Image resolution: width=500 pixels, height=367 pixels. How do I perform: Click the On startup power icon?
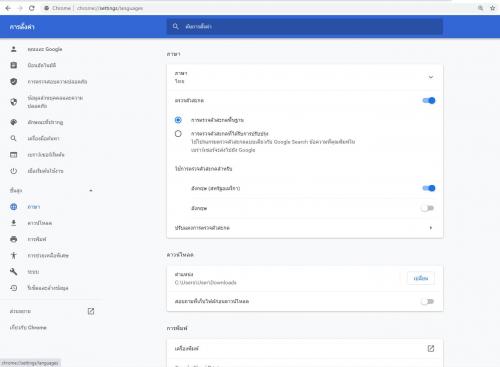coord(14,171)
